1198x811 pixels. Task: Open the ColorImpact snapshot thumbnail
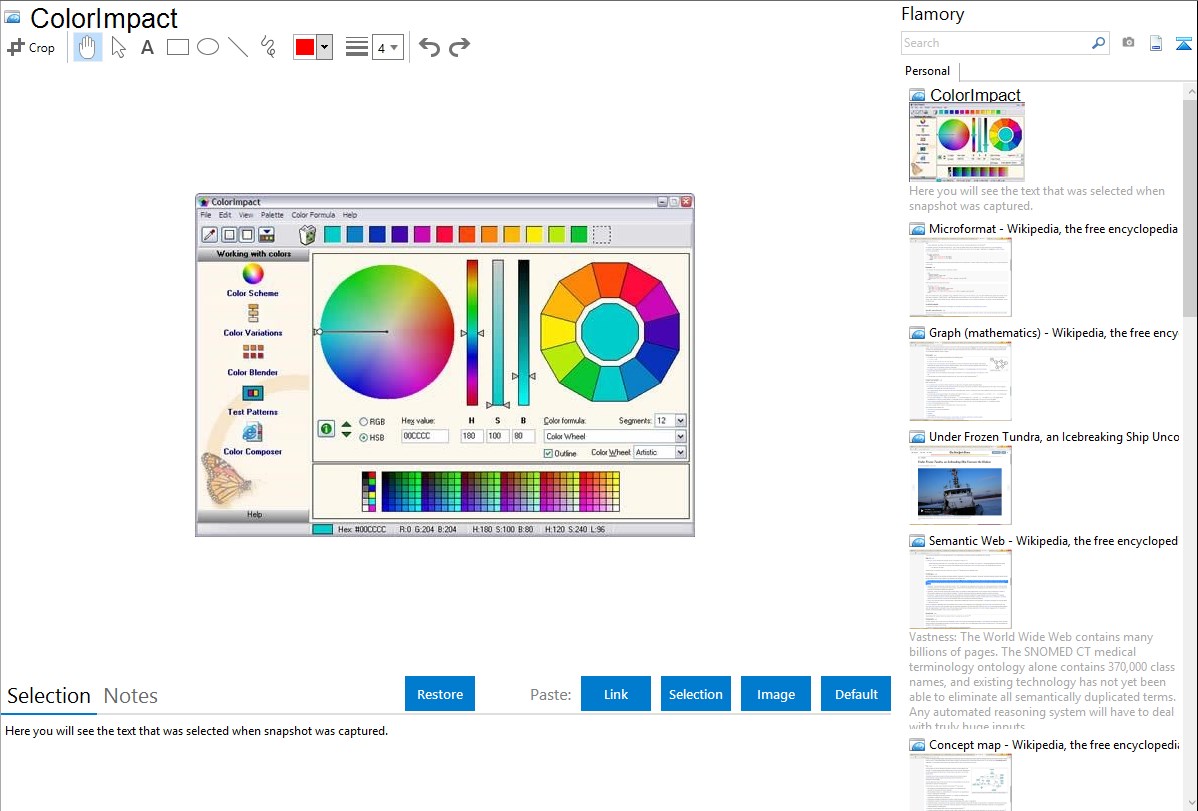tap(966, 143)
